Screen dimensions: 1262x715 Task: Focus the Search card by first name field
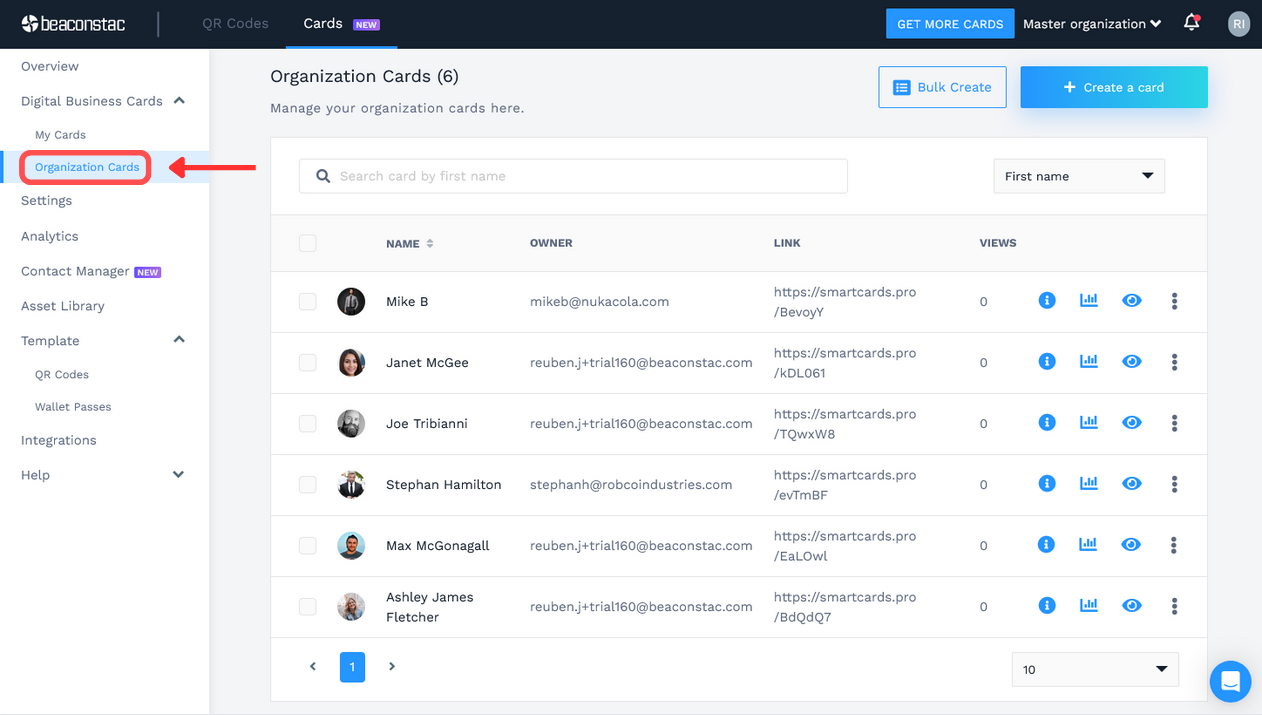[573, 176]
